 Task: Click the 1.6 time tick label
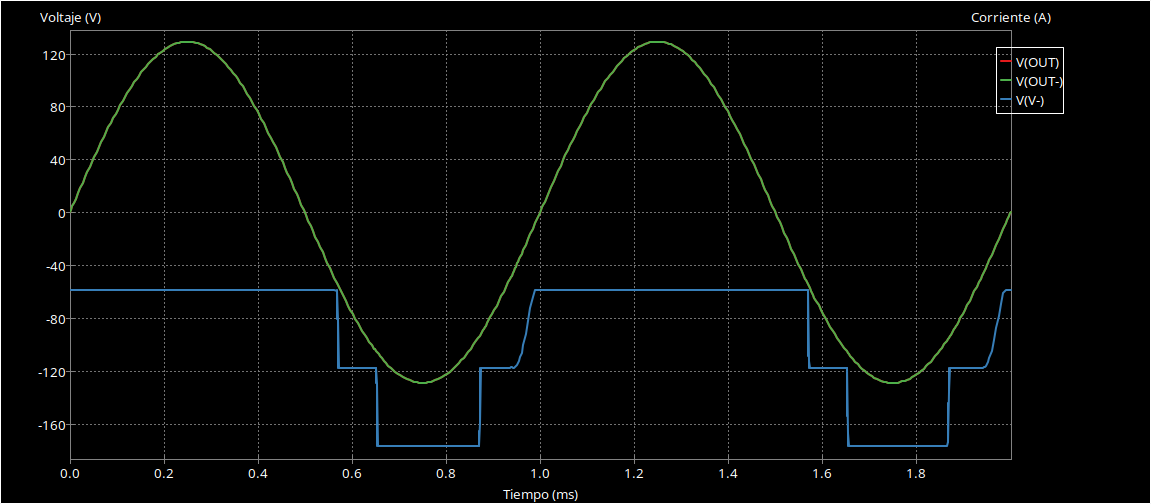pyautogui.click(x=822, y=474)
